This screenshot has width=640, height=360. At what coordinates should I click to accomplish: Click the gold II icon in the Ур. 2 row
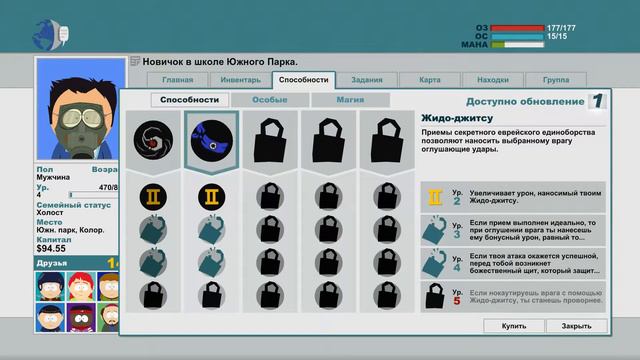click(435, 197)
